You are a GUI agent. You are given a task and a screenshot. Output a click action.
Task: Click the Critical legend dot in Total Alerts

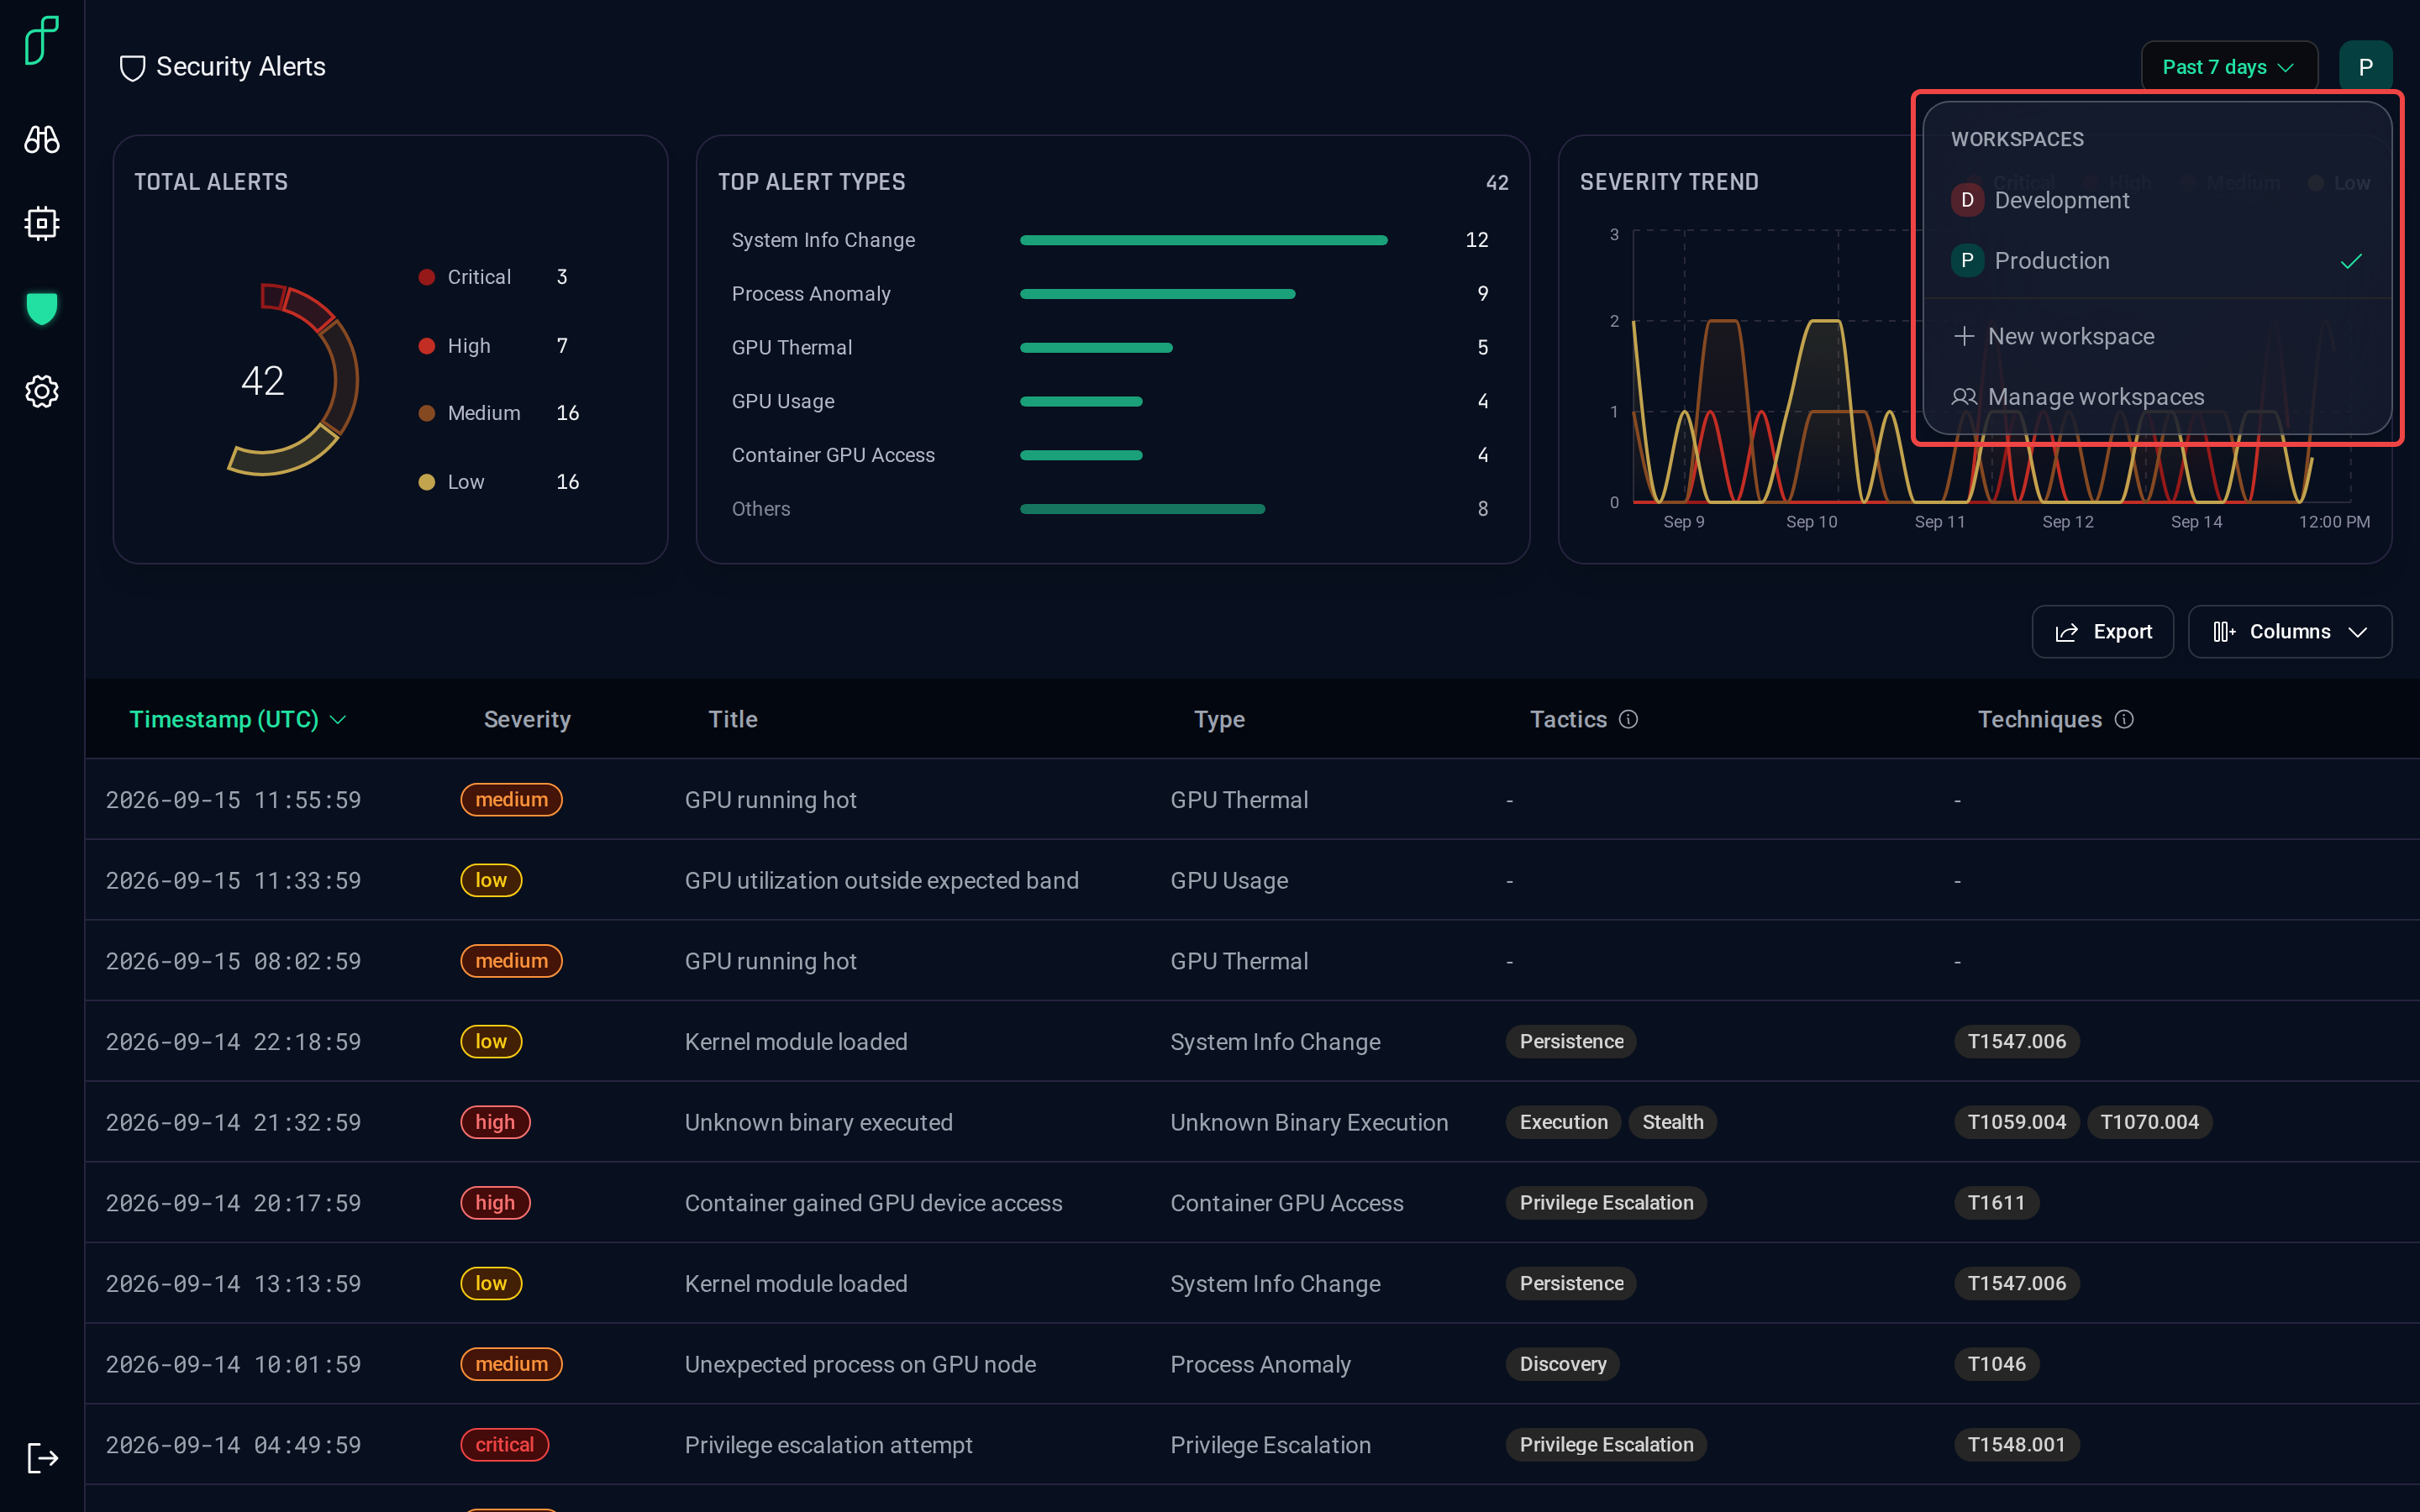pos(427,277)
